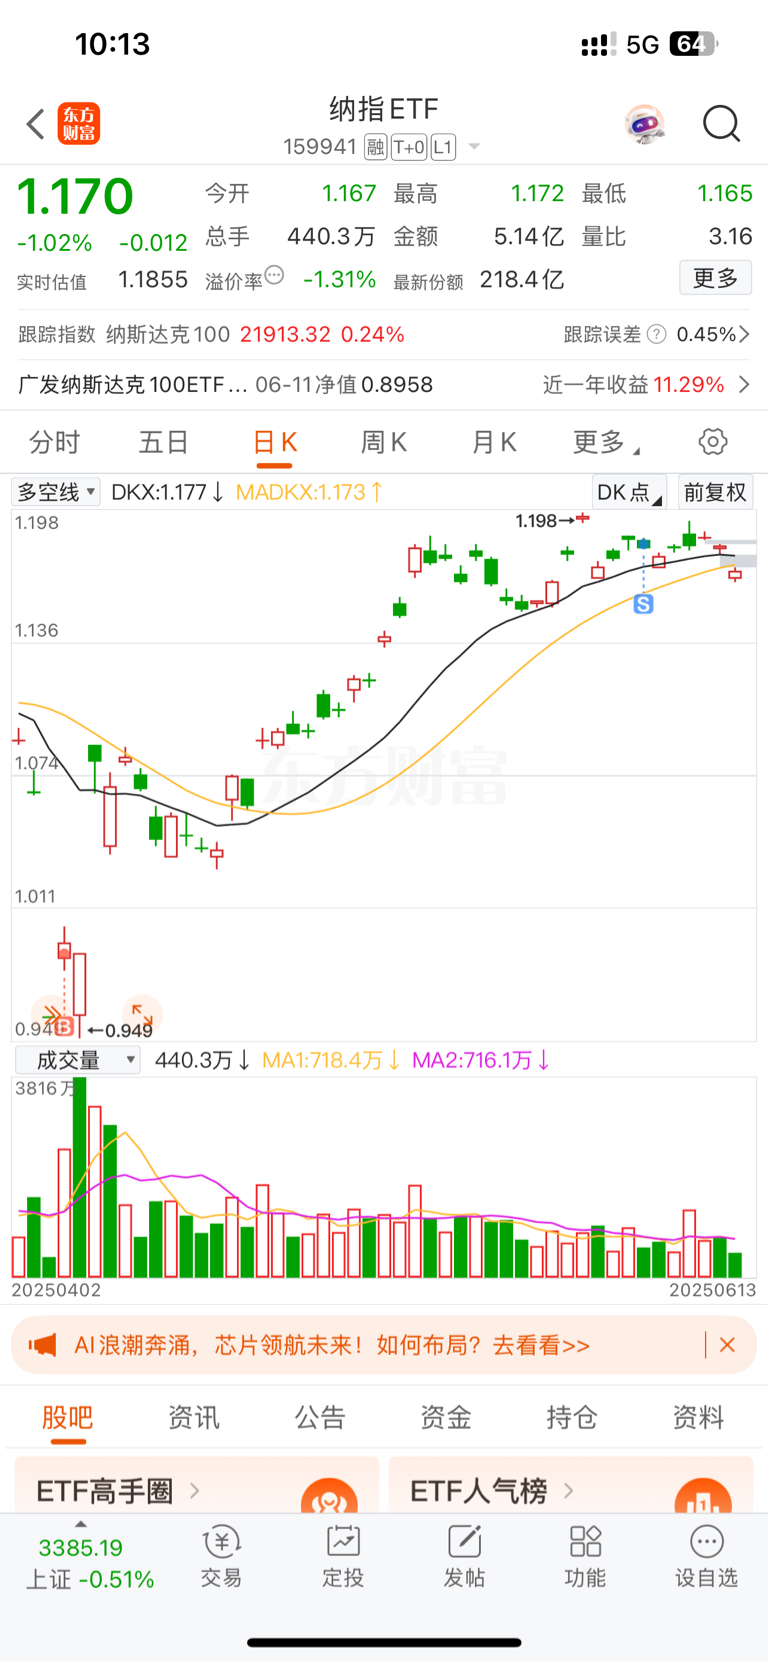Image resolution: width=768 pixels, height=1662 pixels.
Task: Open 近一年收益 details chevron
Action: pos(744,385)
